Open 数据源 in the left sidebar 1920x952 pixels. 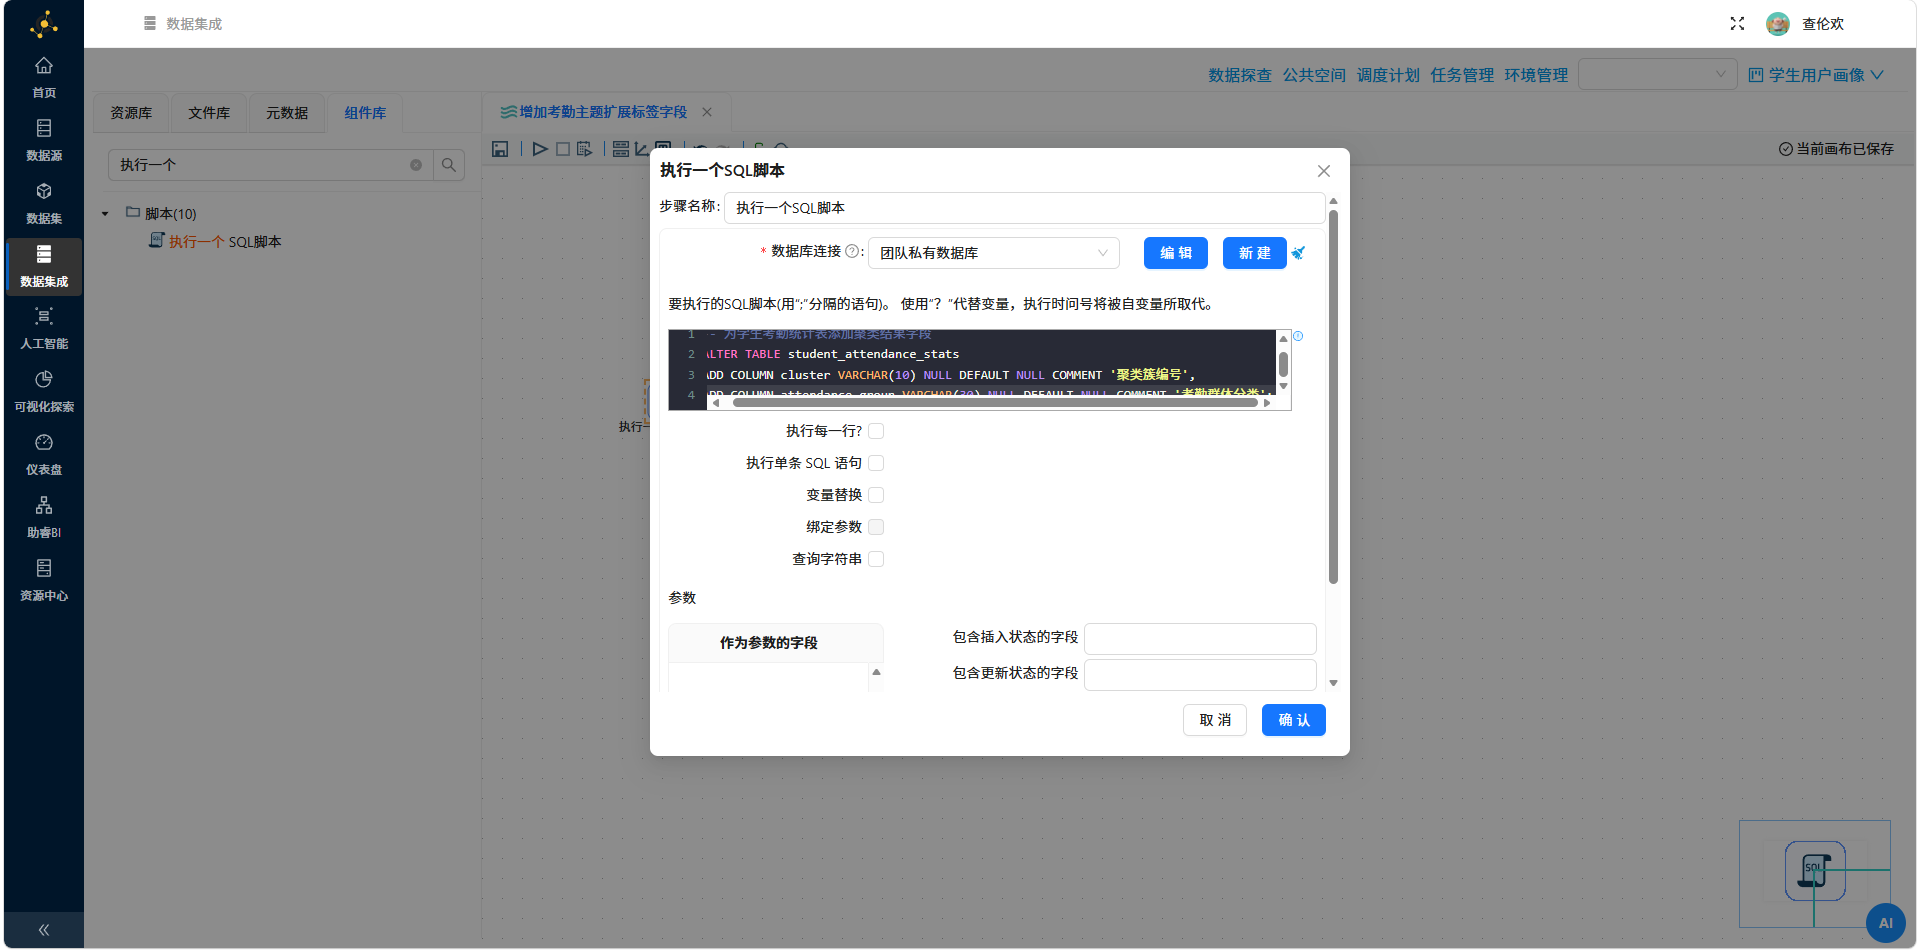44,140
